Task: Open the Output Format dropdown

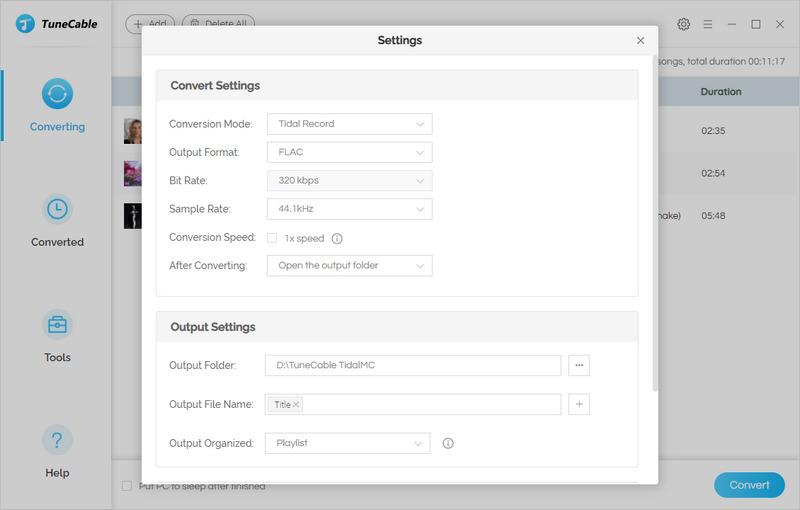Action: pyautogui.click(x=349, y=152)
